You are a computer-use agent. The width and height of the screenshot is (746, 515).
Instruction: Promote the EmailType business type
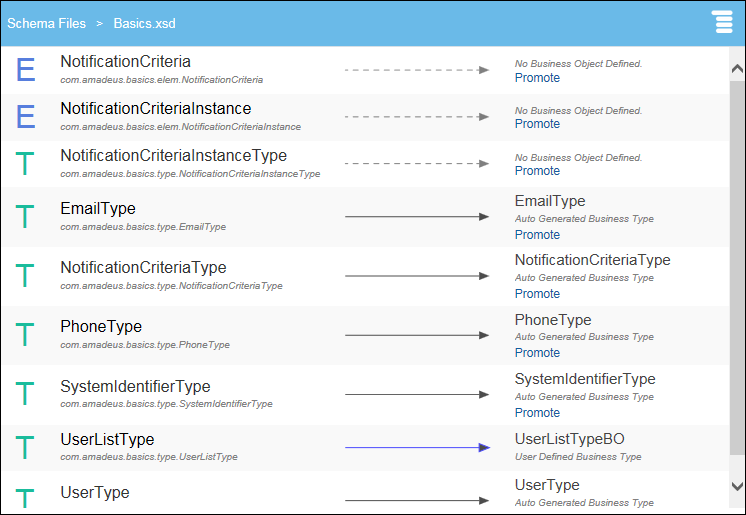(537, 235)
